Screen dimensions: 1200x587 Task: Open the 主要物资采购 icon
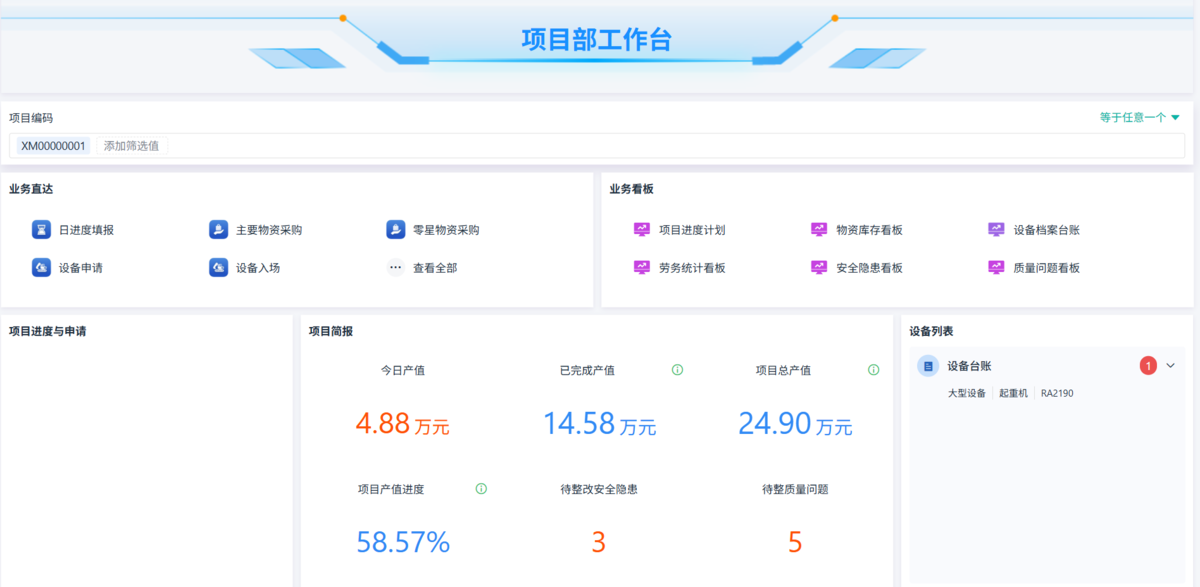pyautogui.click(x=218, y=230)
